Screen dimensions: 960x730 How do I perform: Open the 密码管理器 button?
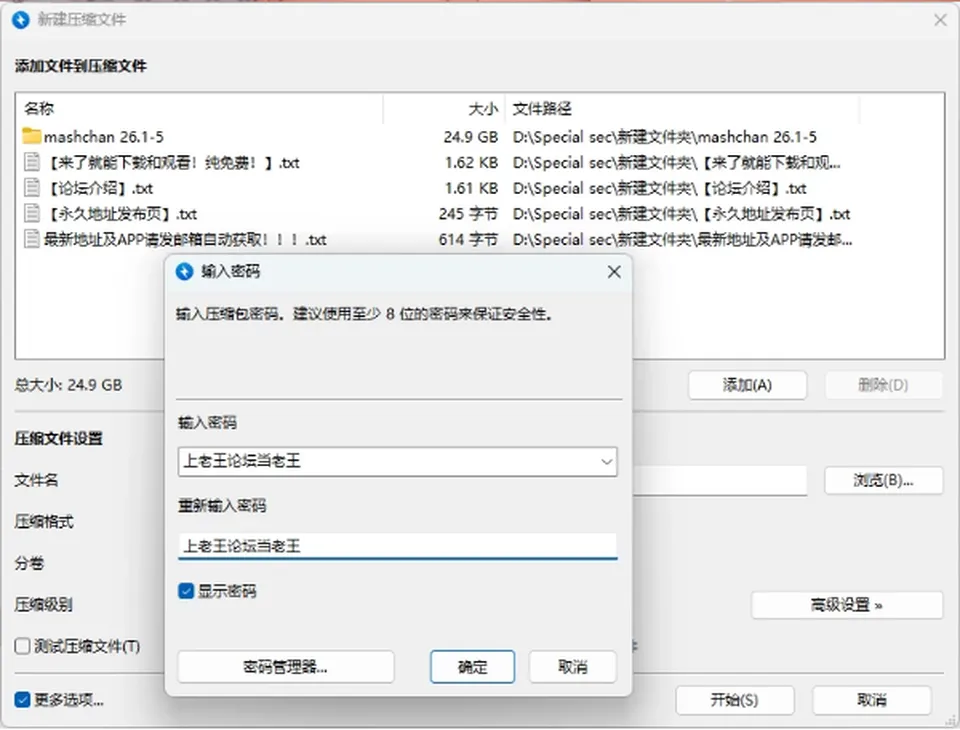tap(285, 667)
